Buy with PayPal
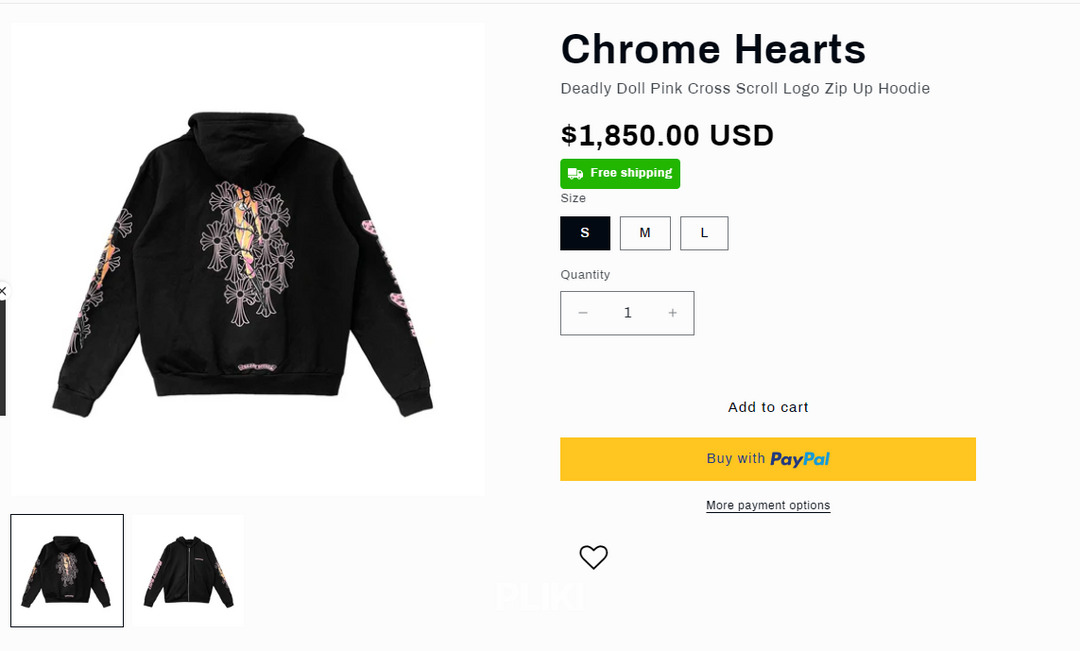1080x651 pixels. [767, 459]
